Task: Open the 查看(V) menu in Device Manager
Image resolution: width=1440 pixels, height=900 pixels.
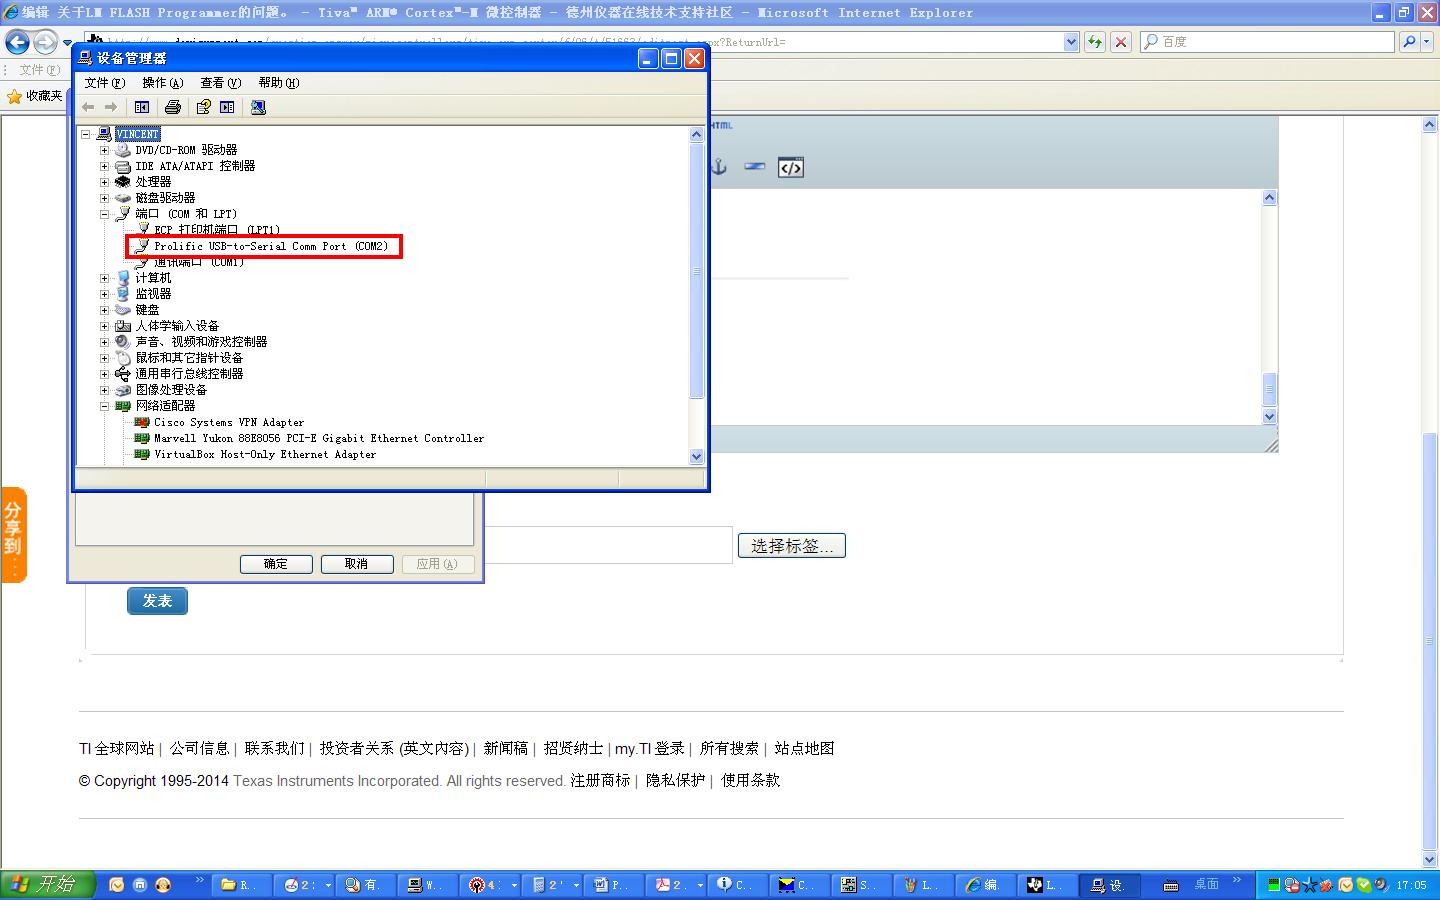Action: pos(221,83)
